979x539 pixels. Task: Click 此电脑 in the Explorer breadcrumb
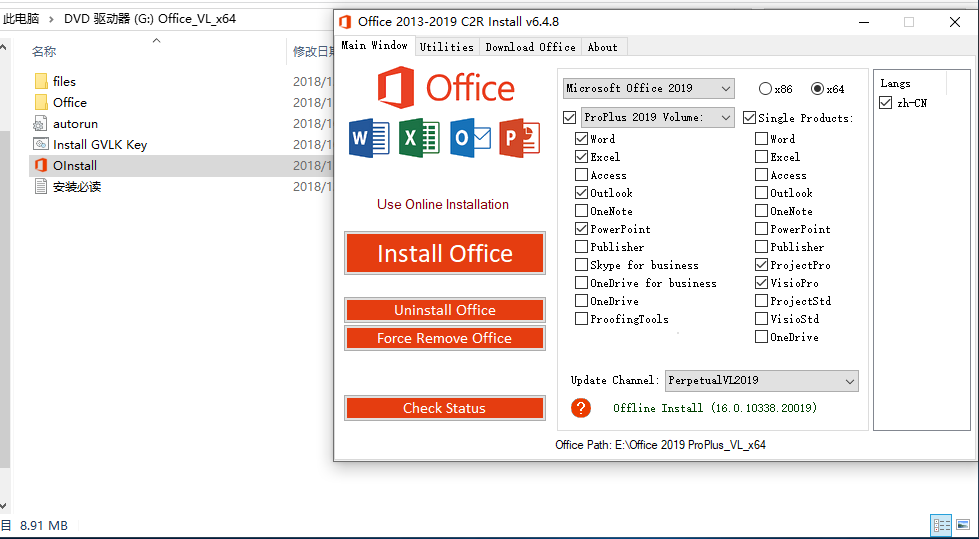point(21,19)
